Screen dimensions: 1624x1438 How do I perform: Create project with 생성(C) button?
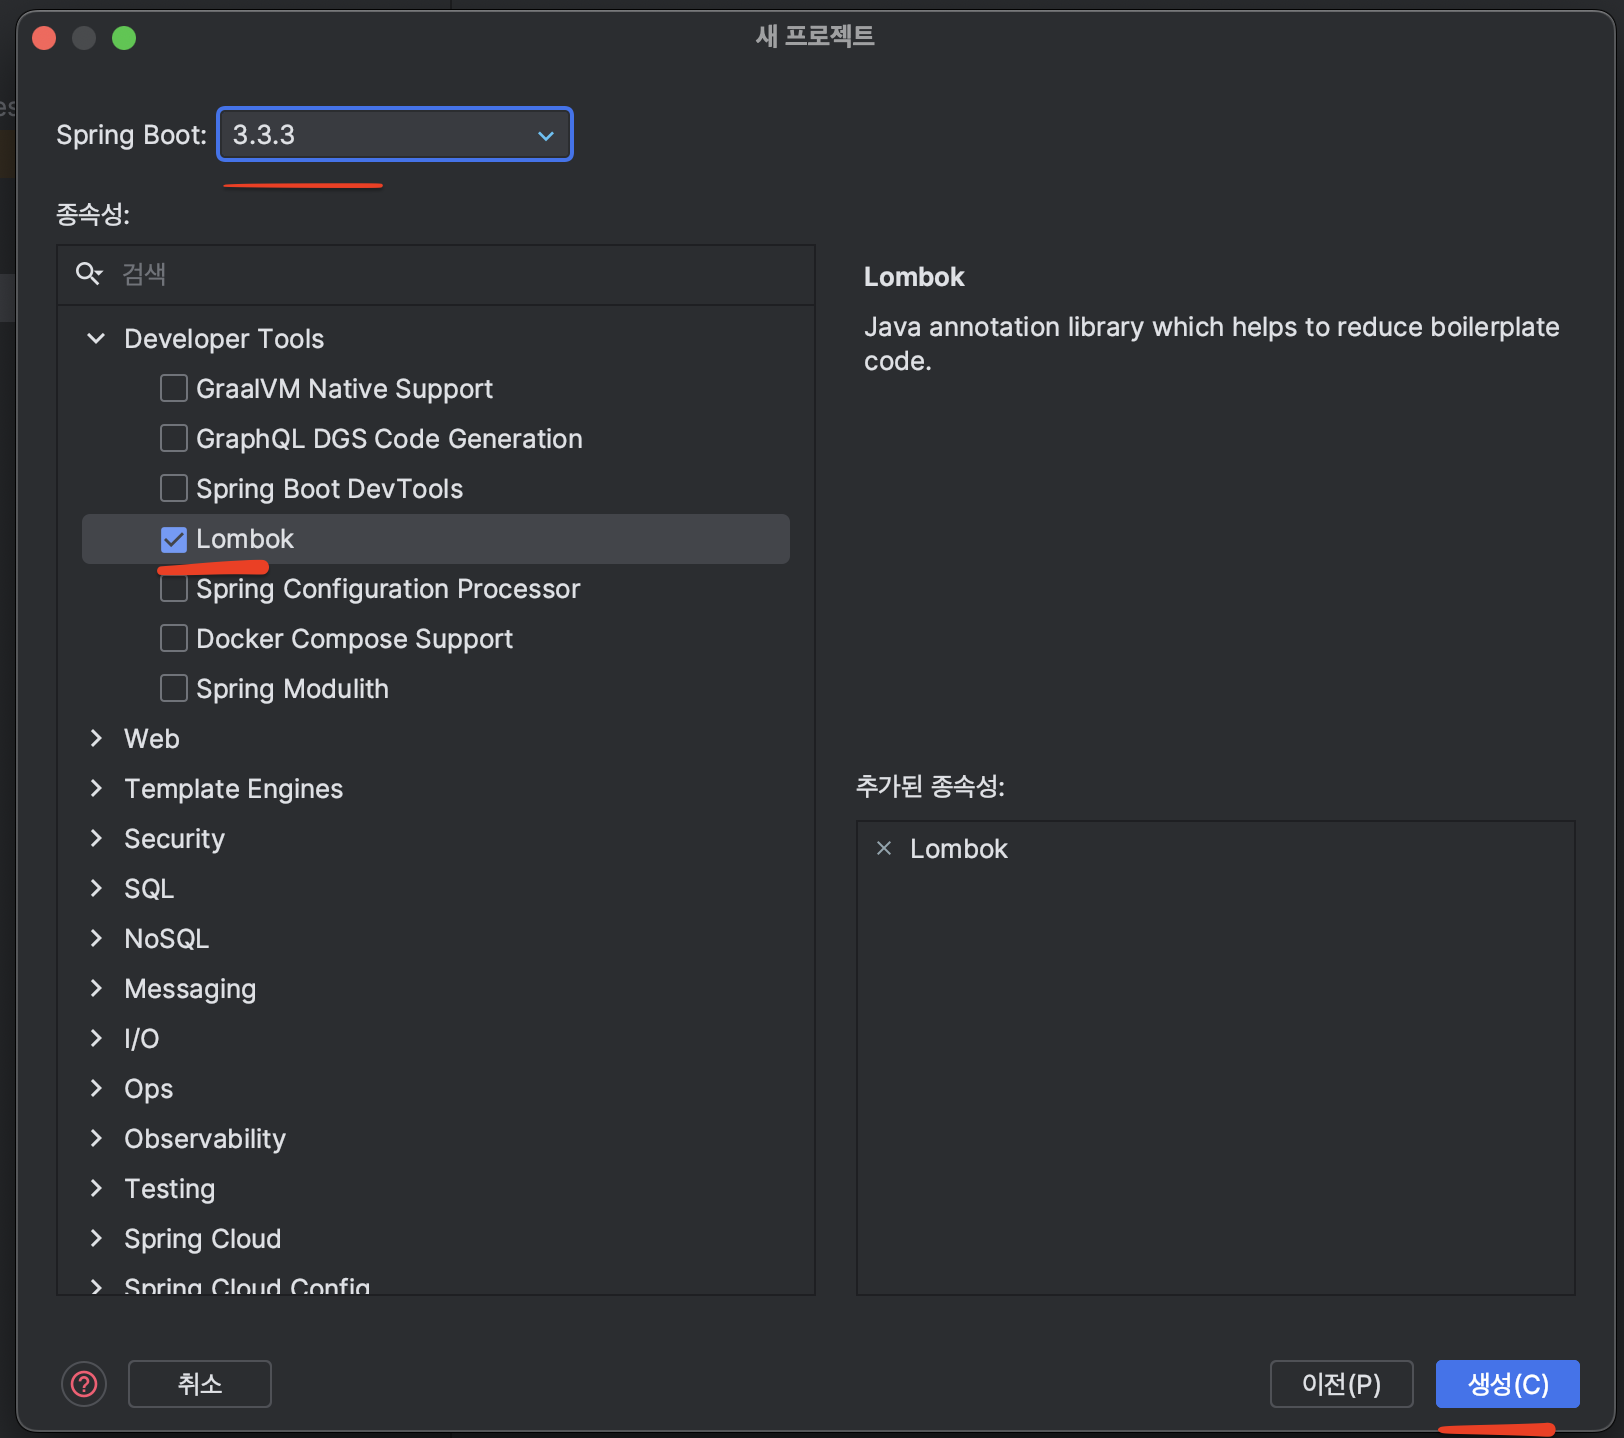[x=1507, y=1384]
